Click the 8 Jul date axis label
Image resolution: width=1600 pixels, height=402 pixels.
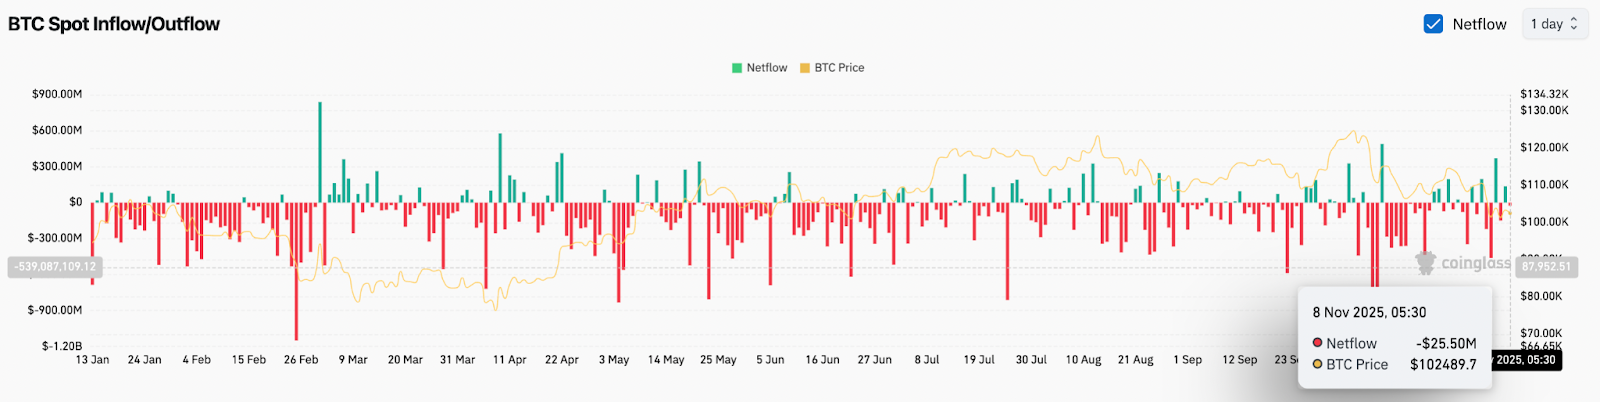[x=926, y=360]
